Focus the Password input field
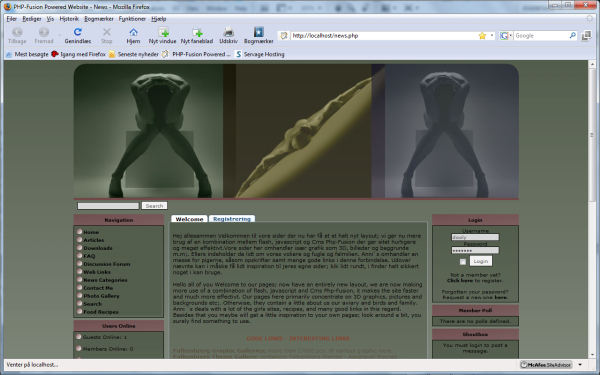The image size is (600, 375). click(475, 250)
